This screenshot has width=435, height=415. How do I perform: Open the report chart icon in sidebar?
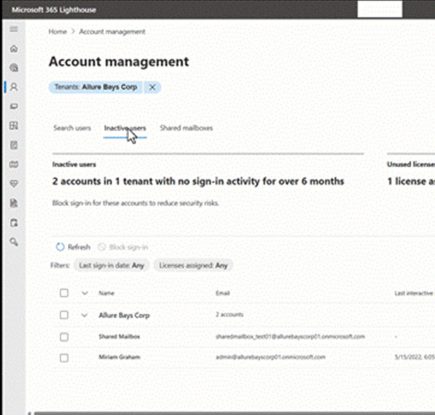point(14,203)
